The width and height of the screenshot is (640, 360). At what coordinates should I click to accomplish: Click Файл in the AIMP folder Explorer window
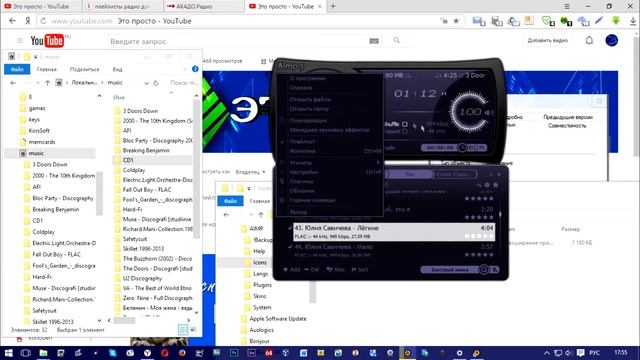click(230, 201)
